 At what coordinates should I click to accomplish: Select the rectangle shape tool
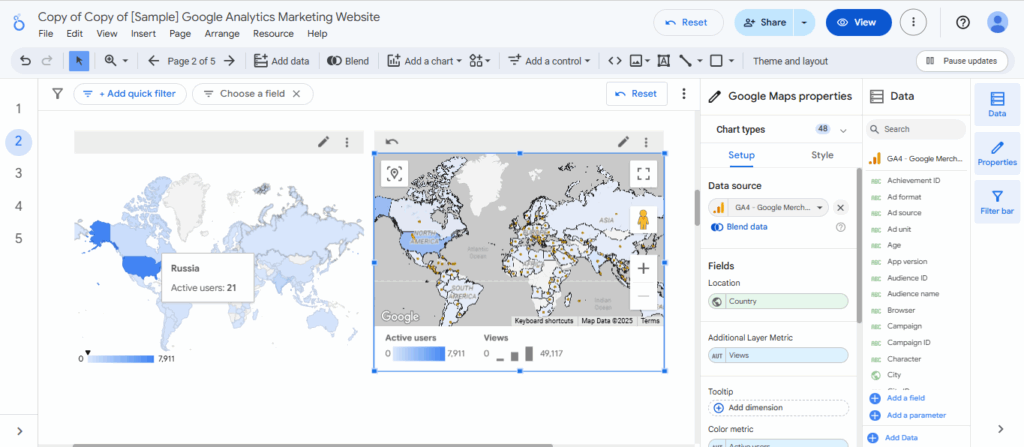coord(716,61)
